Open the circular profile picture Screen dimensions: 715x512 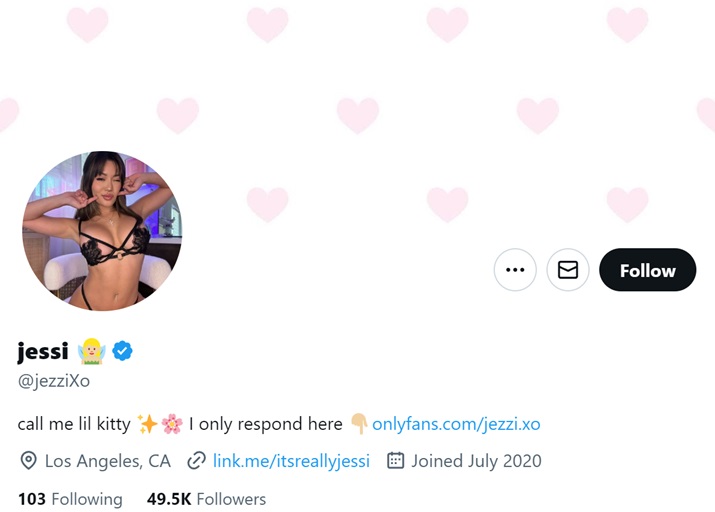point(102,231)
